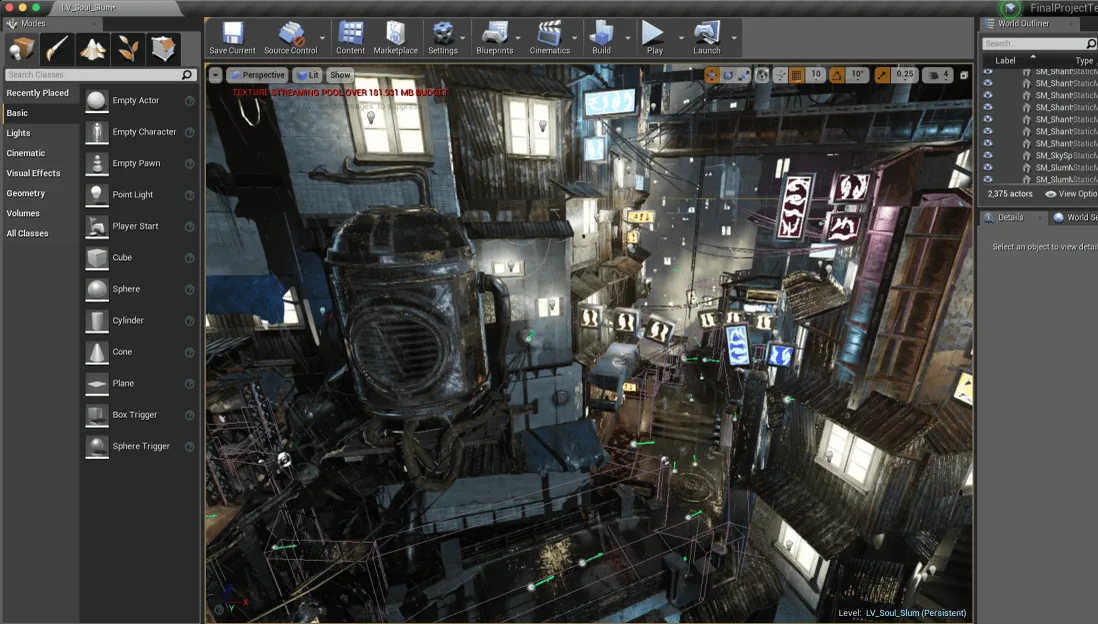Open rotation snap 10° dropdown
Image resolution: width=1098 pixels, height=624 pixels.
click(x=857, y=75)
